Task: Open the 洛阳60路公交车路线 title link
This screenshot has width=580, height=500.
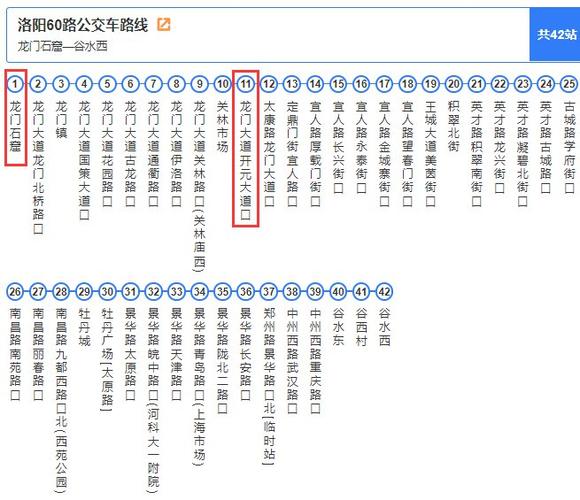Action: [82, 25]
